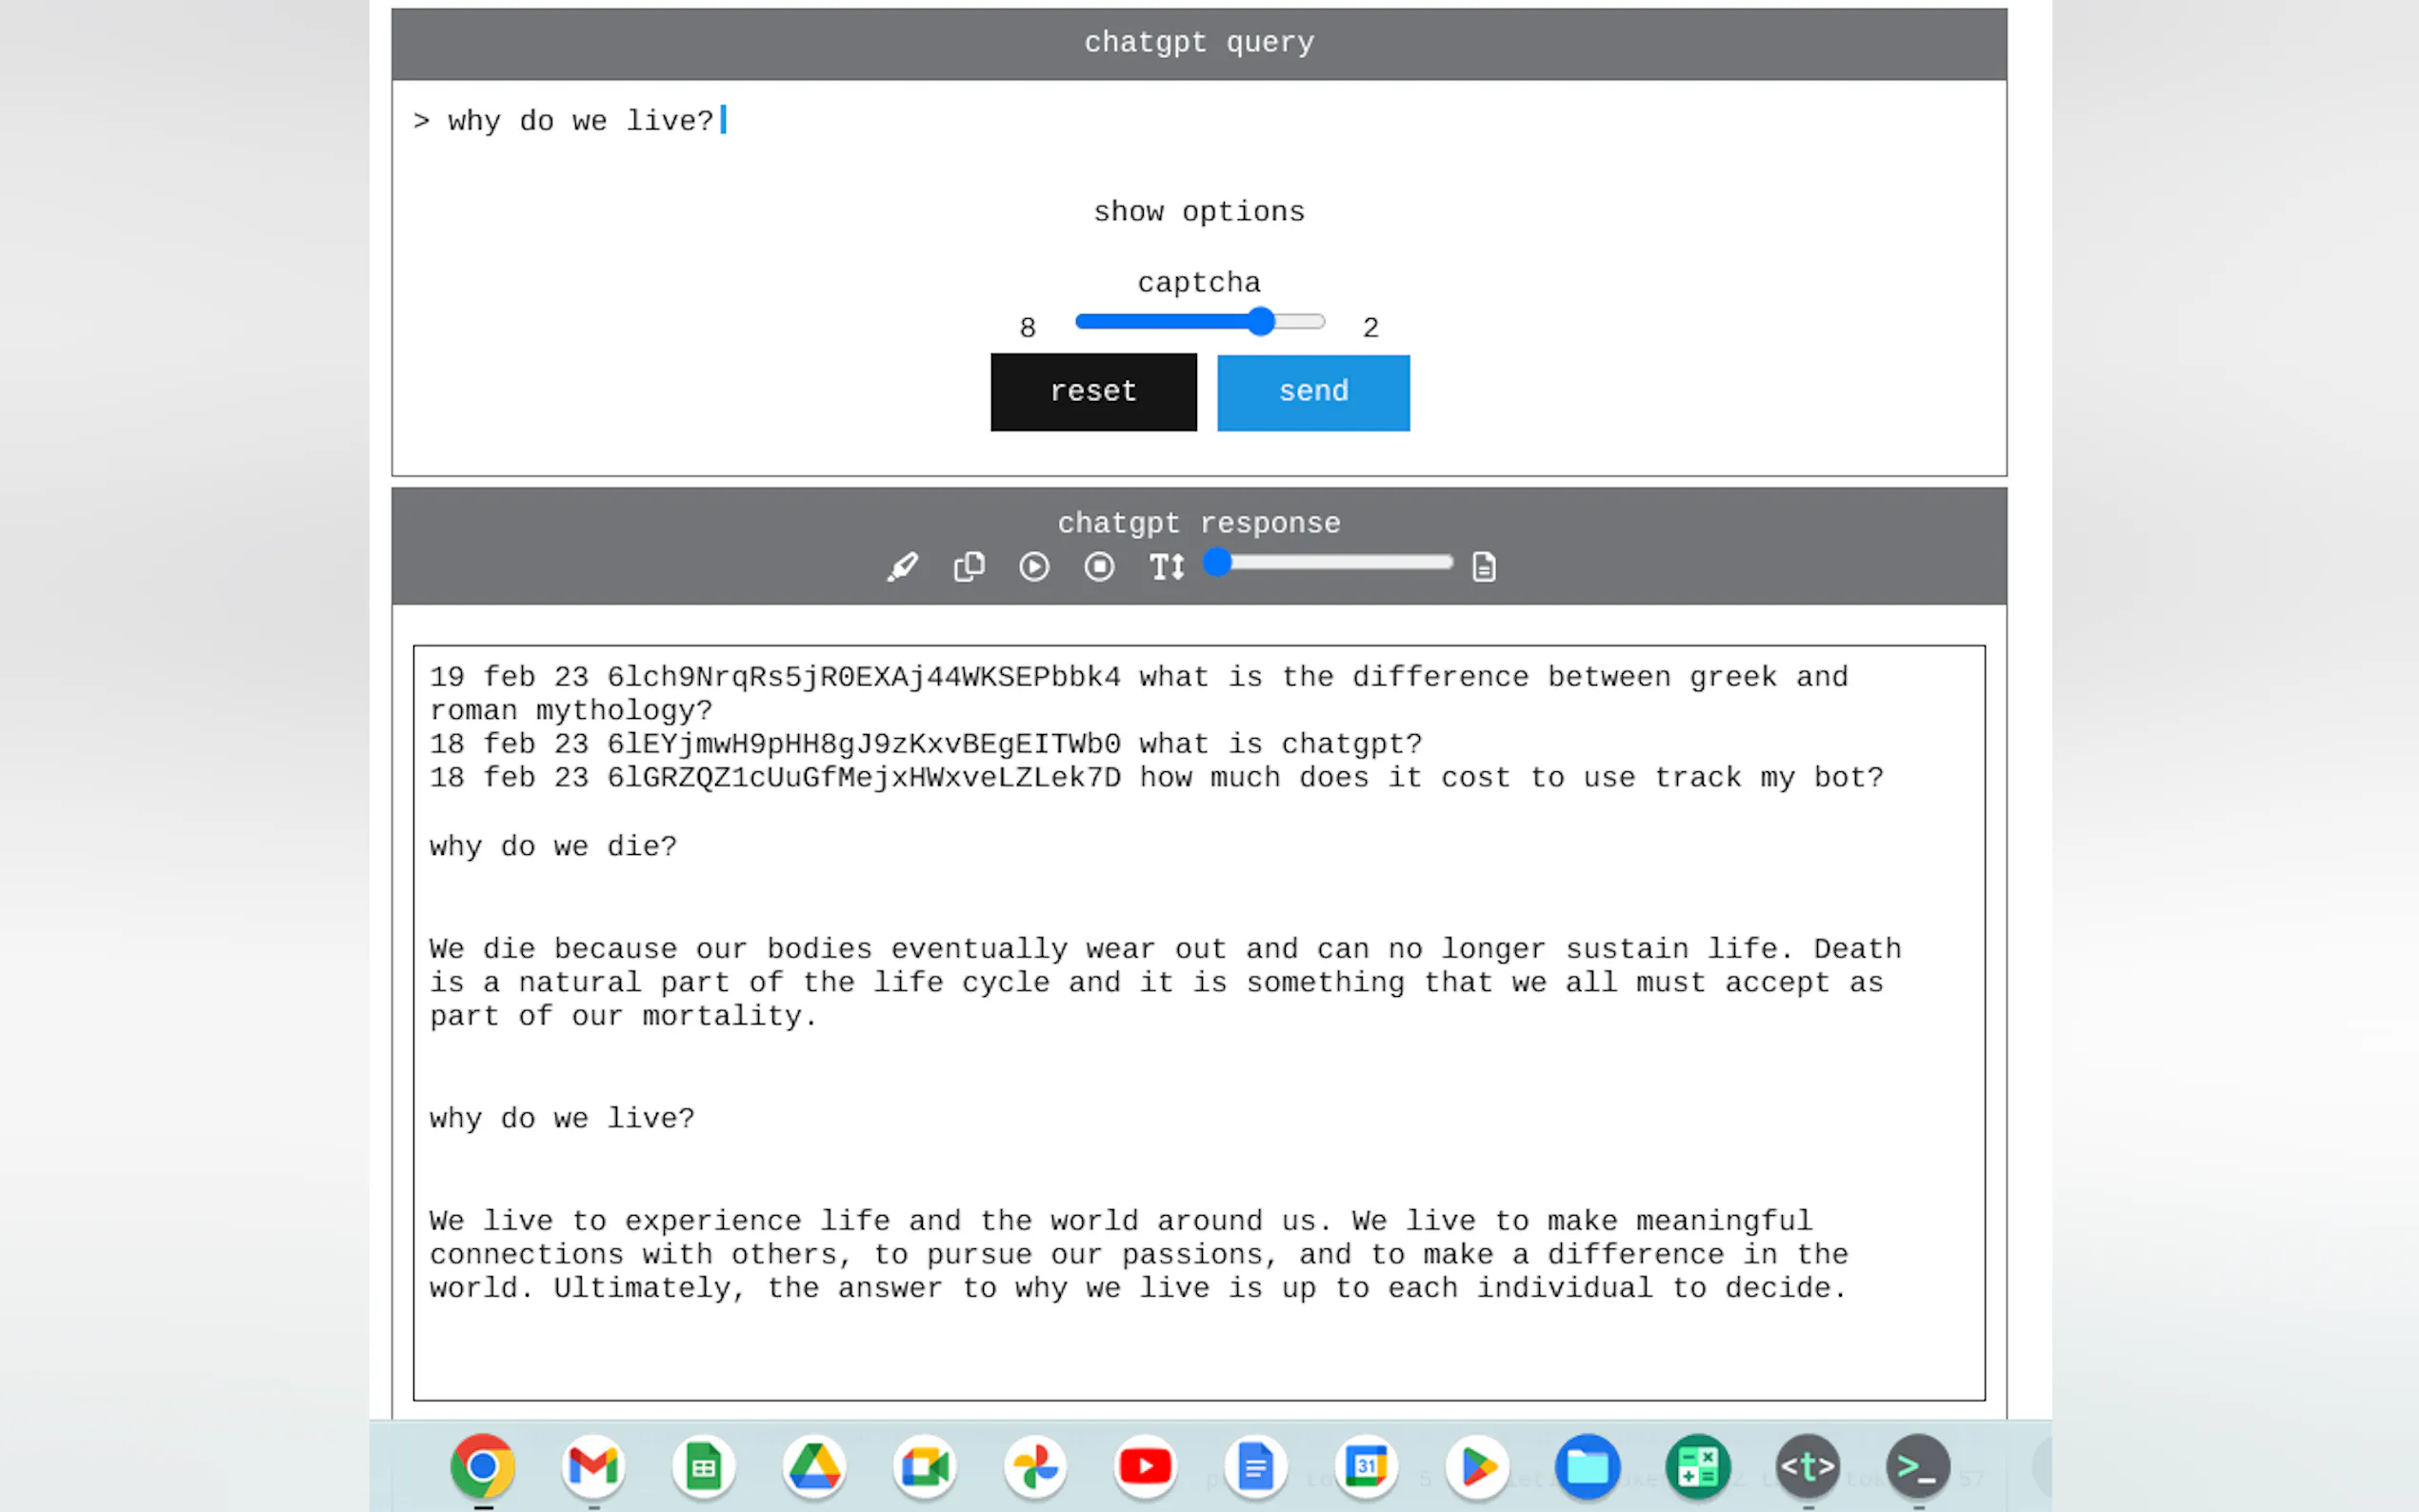Viewport: 2419px width, 1512px height.
Task: Copy the response with the copy icon
Action: (x=968, y=567)
